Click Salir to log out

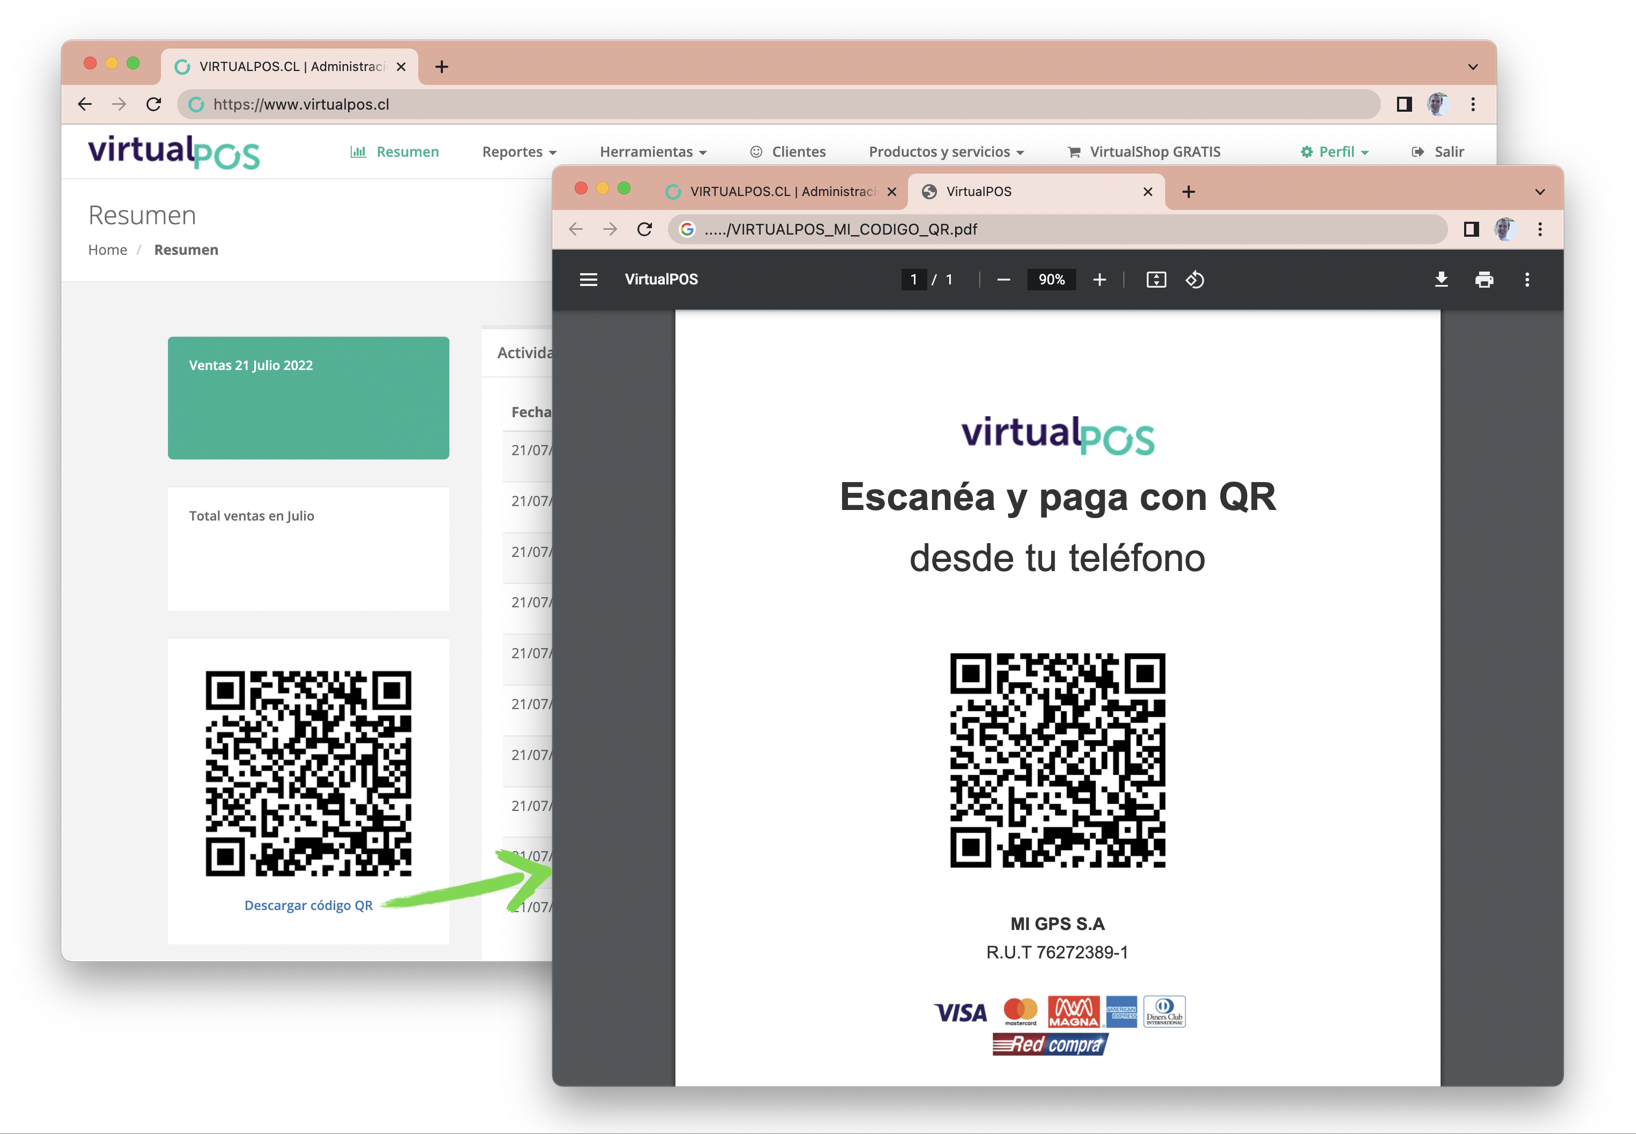click(1438, 152)
